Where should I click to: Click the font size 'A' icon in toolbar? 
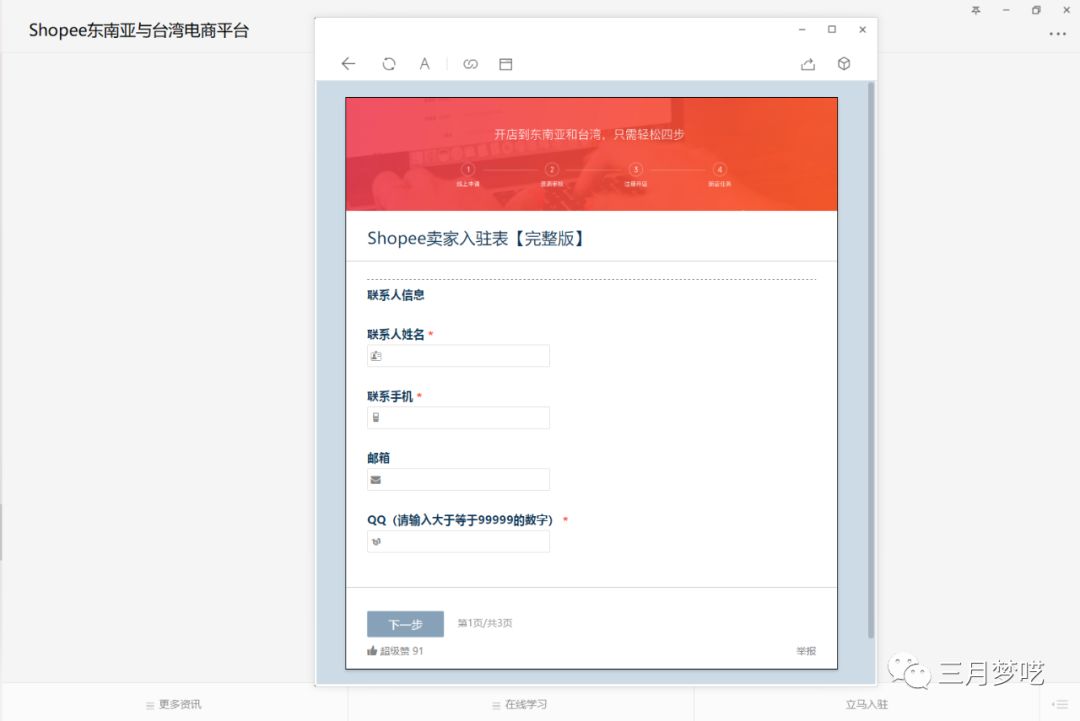click(424, 63)
